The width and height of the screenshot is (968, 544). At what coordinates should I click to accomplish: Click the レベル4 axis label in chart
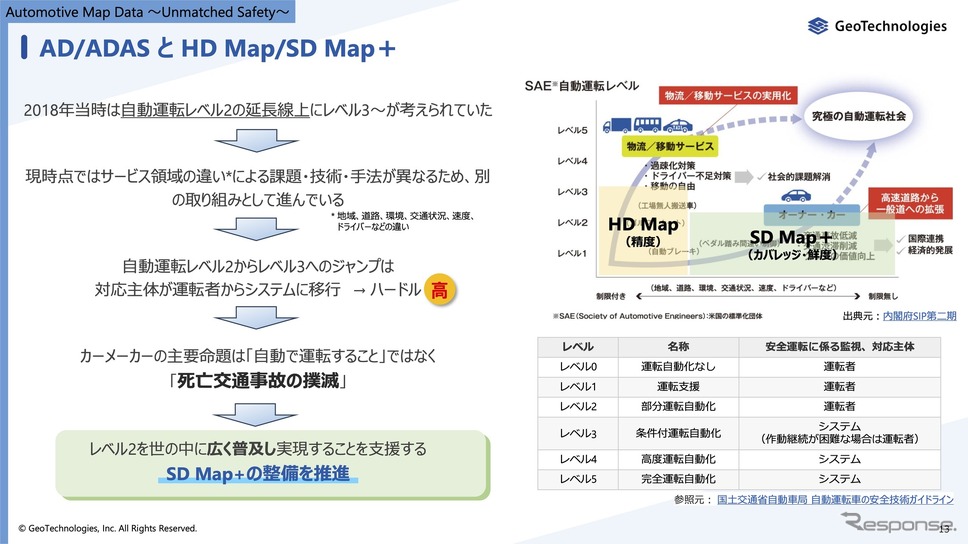[572, 161]
